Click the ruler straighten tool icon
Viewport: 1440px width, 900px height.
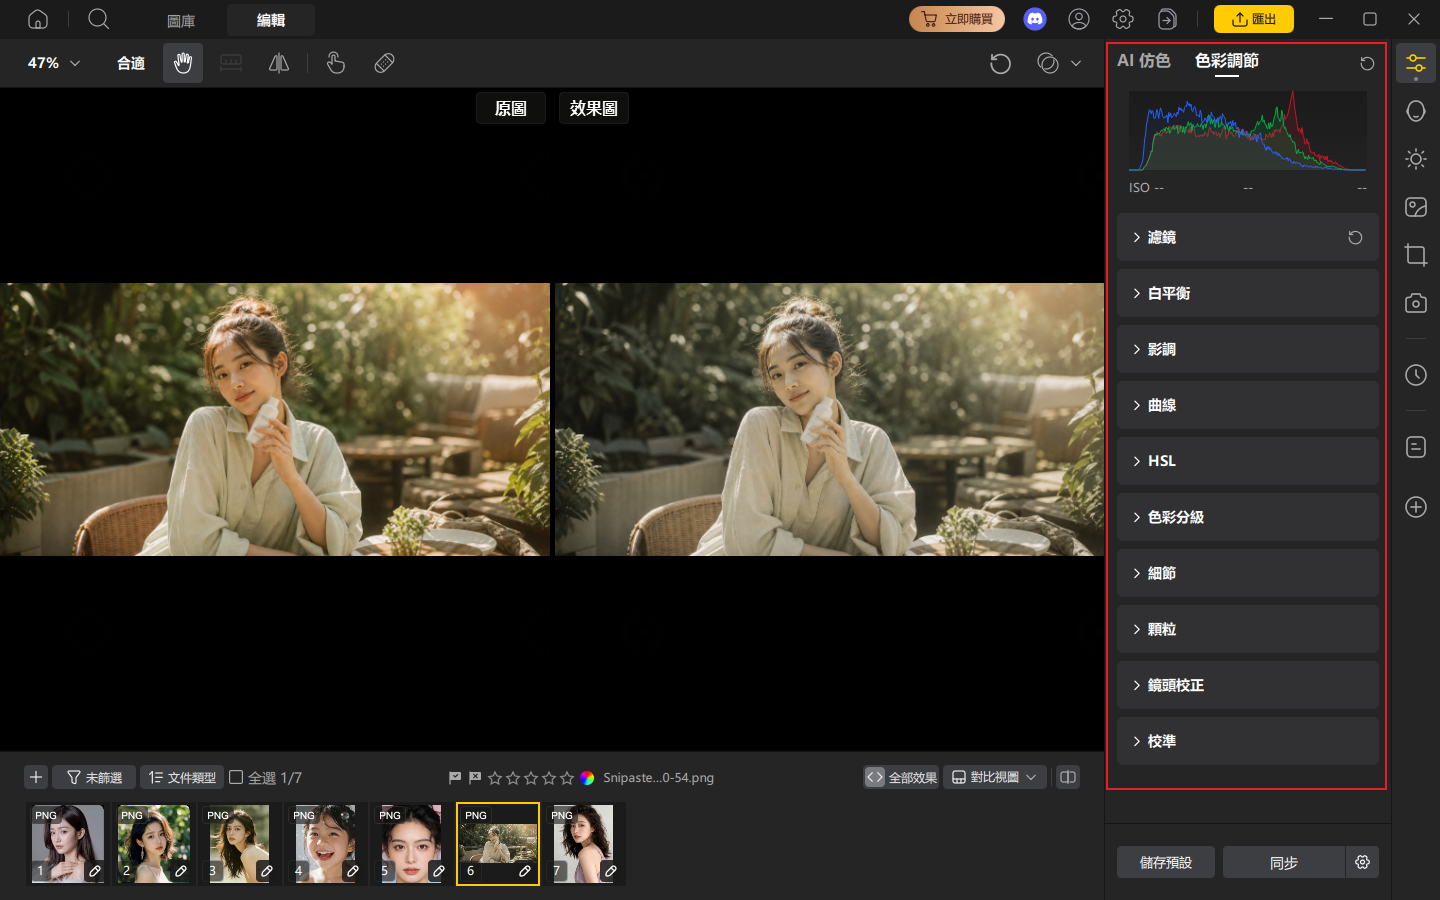click(x=231, y=63)
